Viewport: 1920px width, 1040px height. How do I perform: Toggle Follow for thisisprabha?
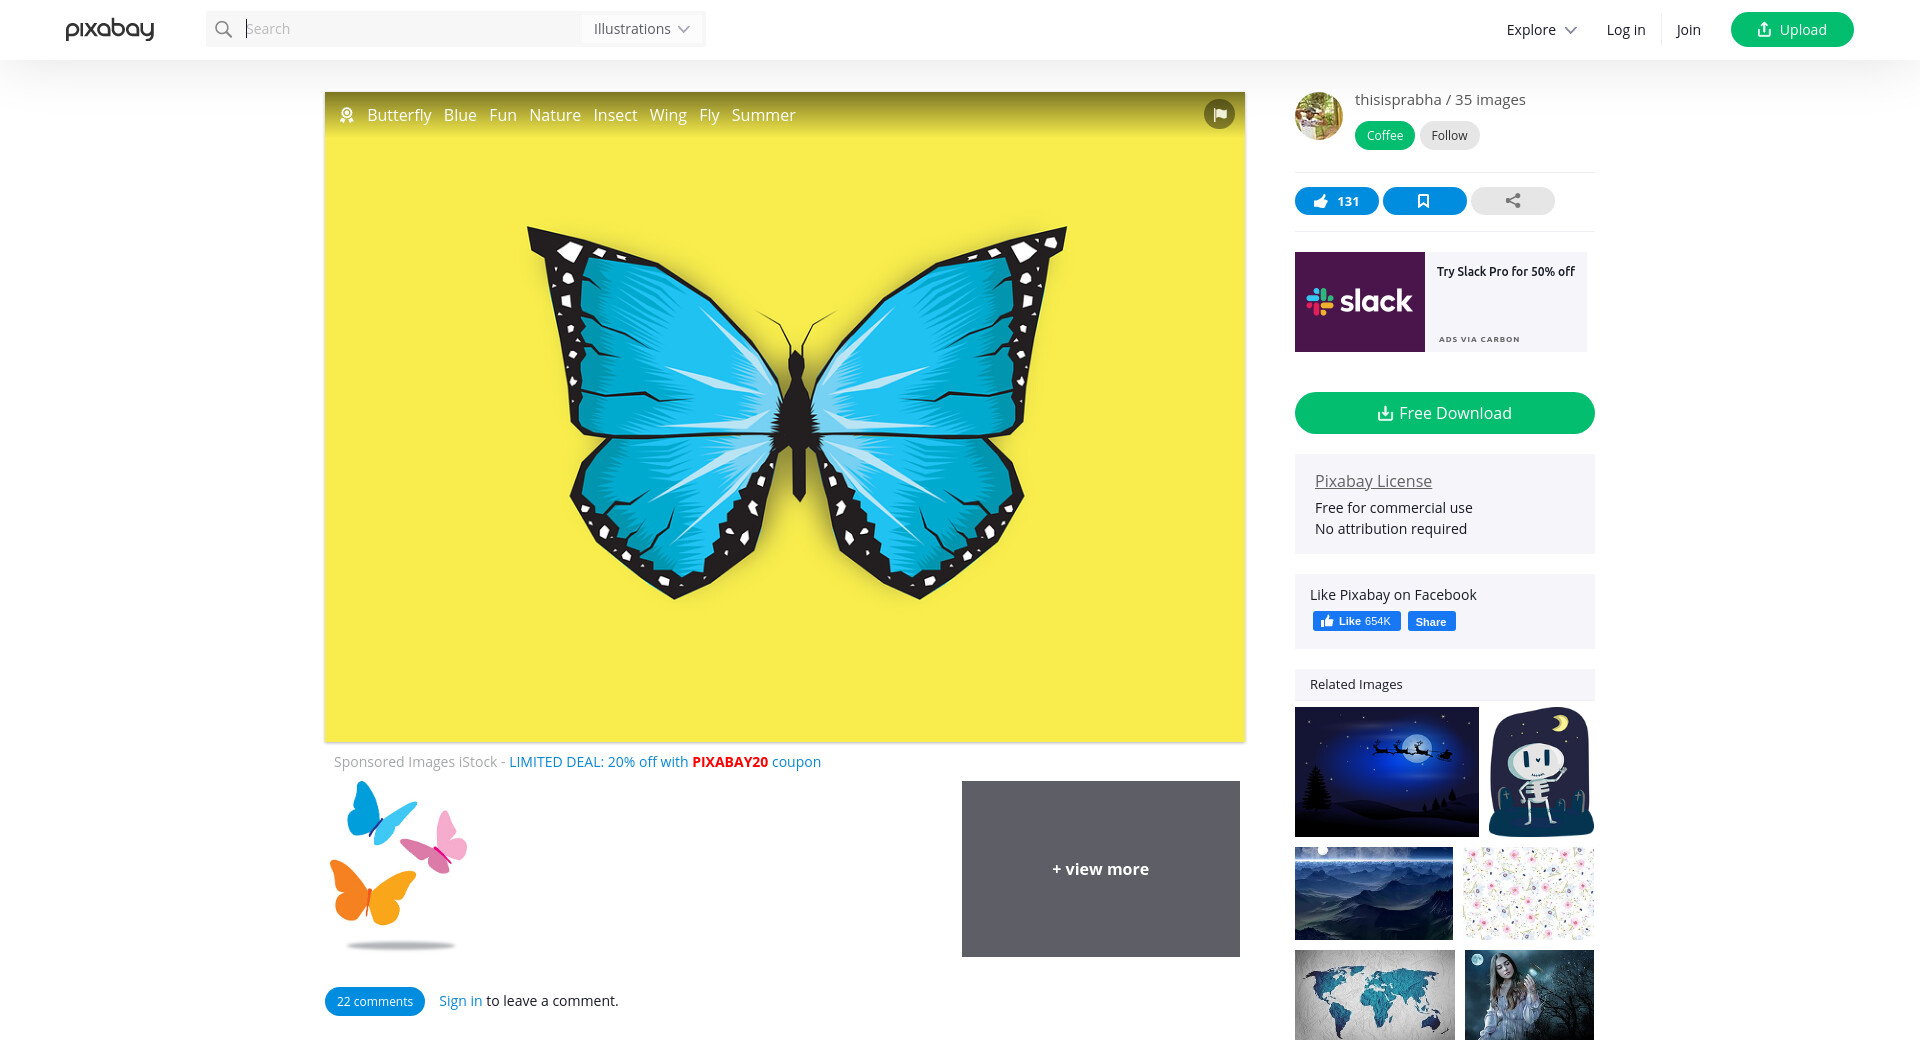(x=1449, y=135)
